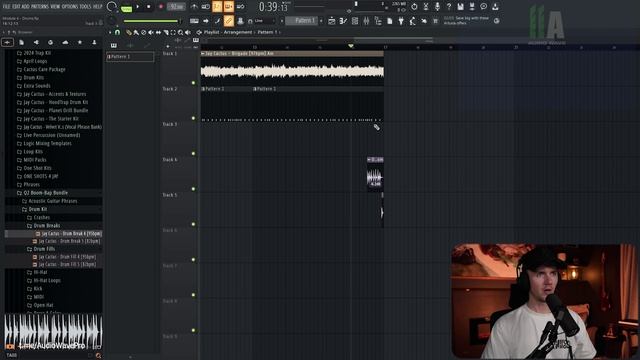This screenshot has width=640, height=360.
Task: Select the Slice tool in Playlist
Action: [x=166, y=32]
